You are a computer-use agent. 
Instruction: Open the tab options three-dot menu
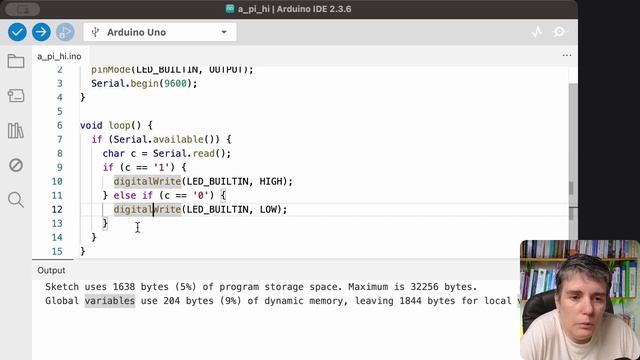coord(567,55)
